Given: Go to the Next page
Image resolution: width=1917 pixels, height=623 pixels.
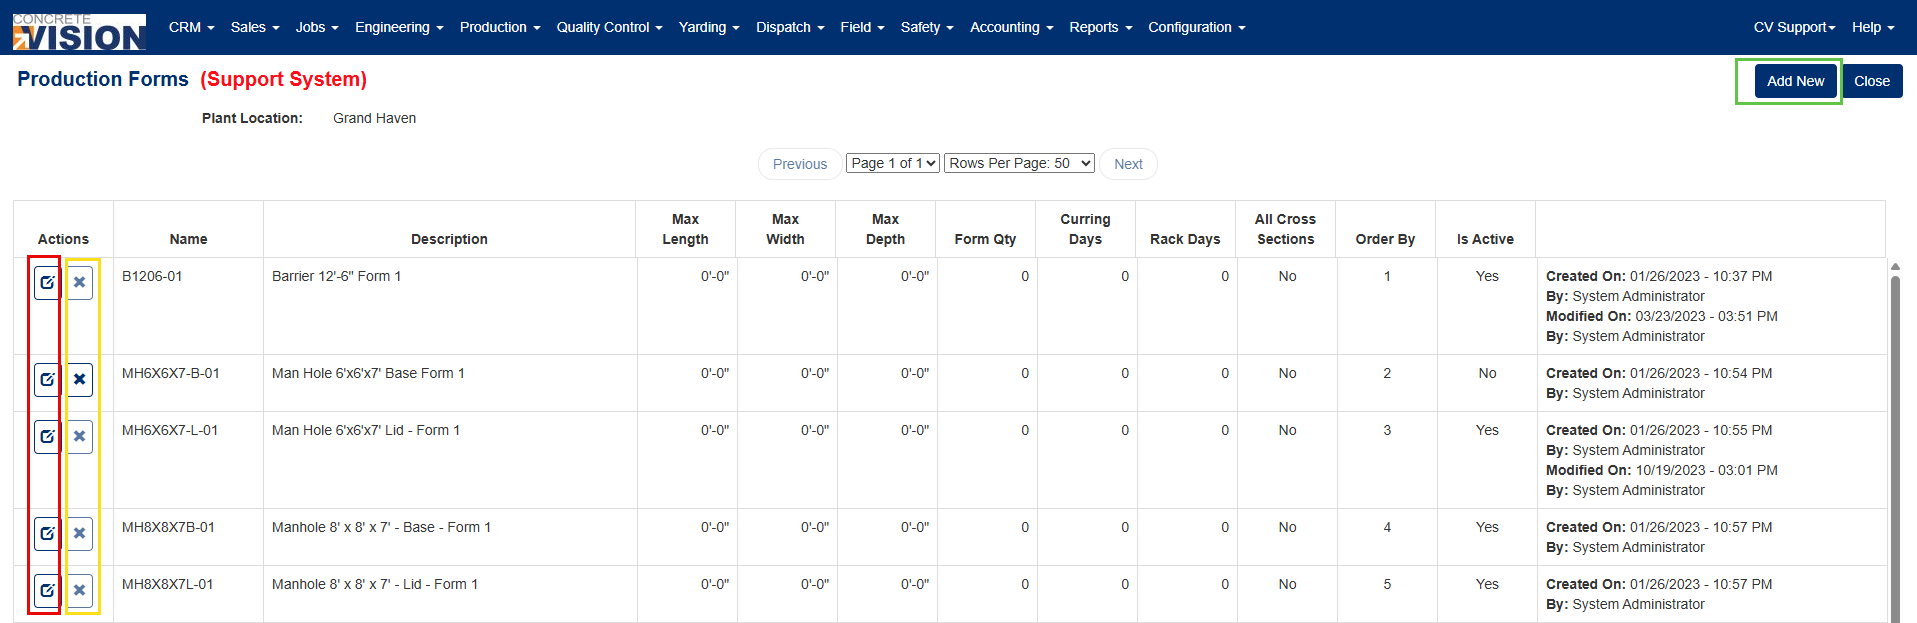Looking at the screenshot, I should point(1128,164).
